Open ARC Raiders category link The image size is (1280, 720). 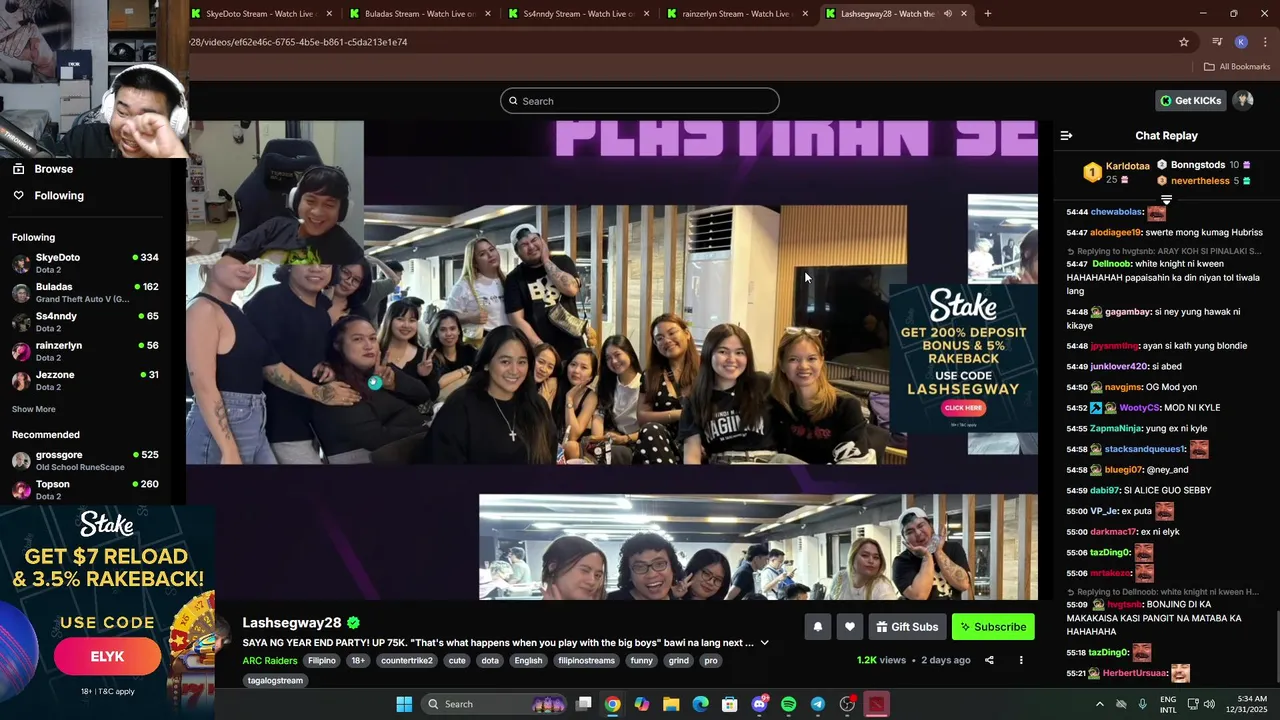click(x=270, y=661)
